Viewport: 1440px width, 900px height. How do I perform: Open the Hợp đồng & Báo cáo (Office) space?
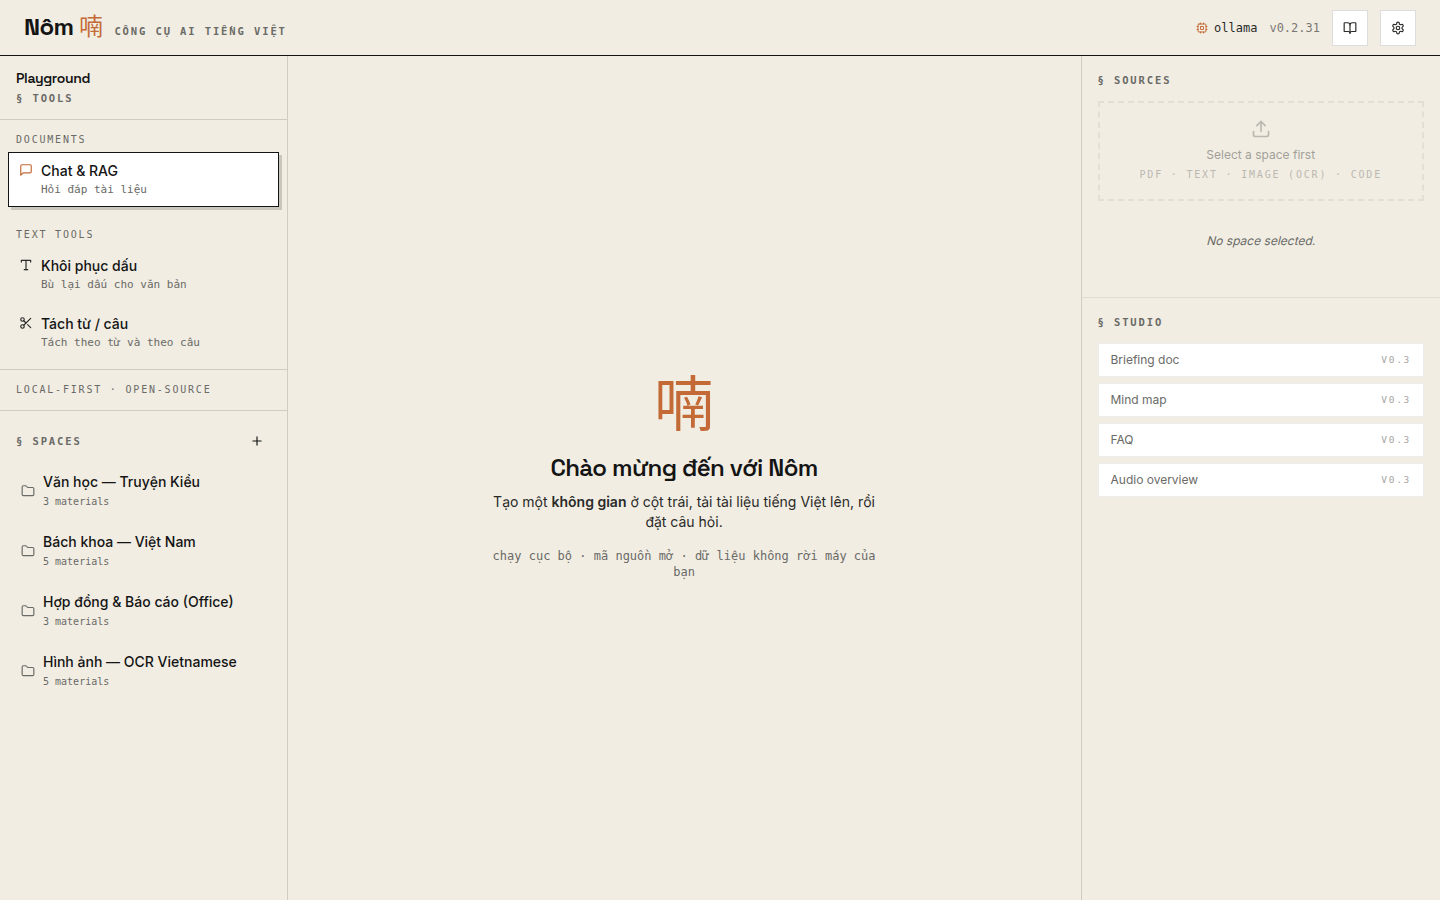pyautogui.click(x=143, y=611)
